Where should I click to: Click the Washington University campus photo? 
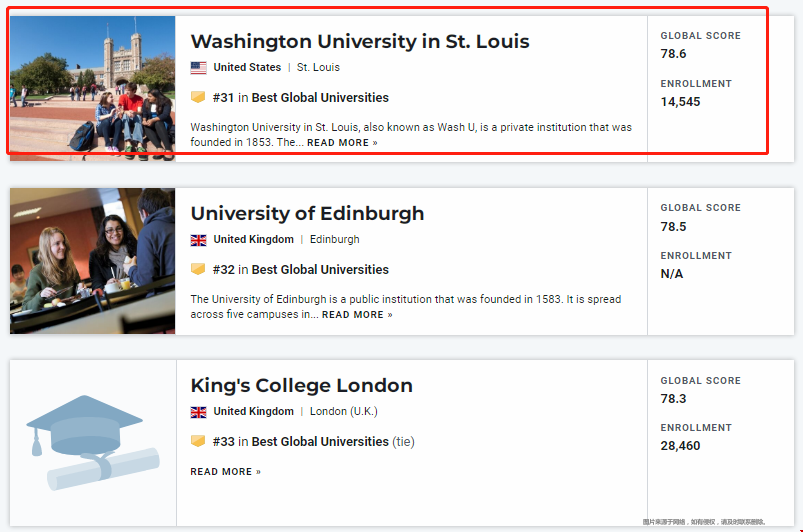pyautogui.click(x=92, y=87)
